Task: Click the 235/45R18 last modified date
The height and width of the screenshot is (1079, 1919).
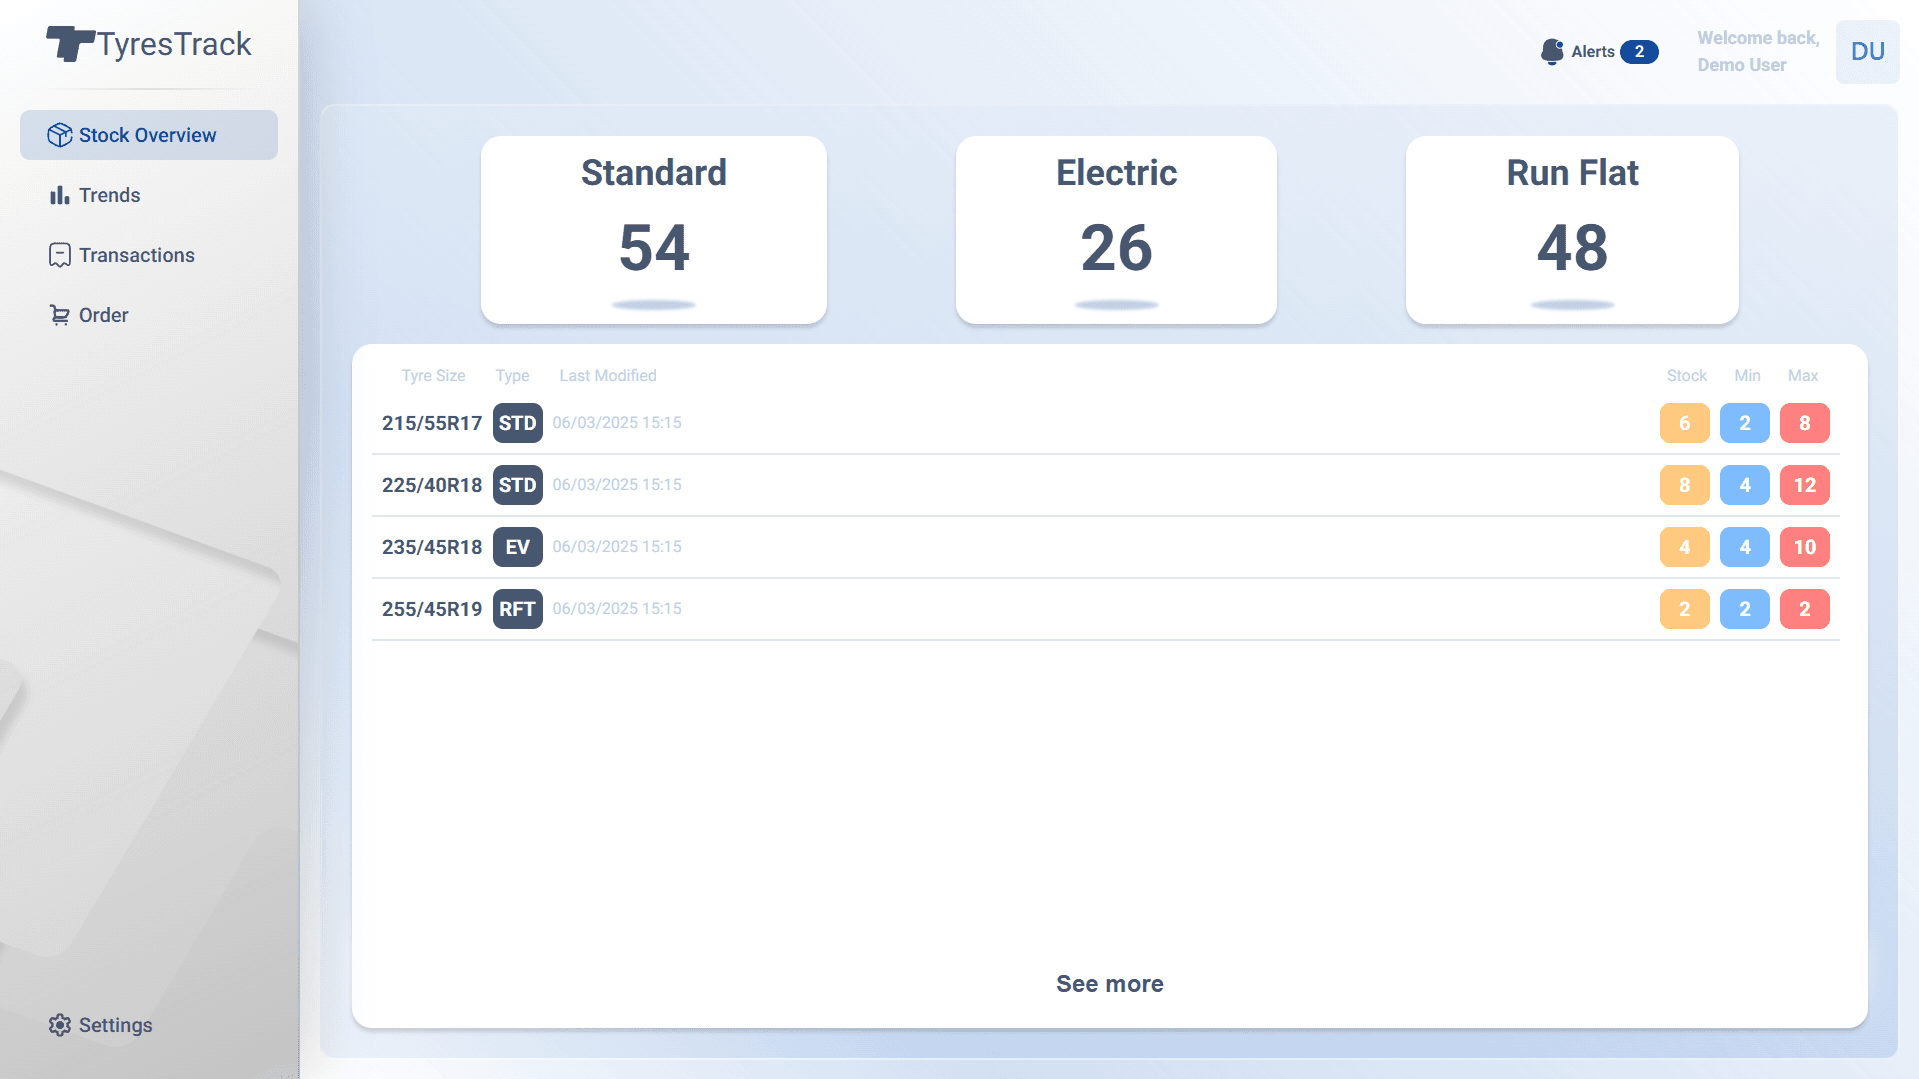Action: [x=617, y=547]
